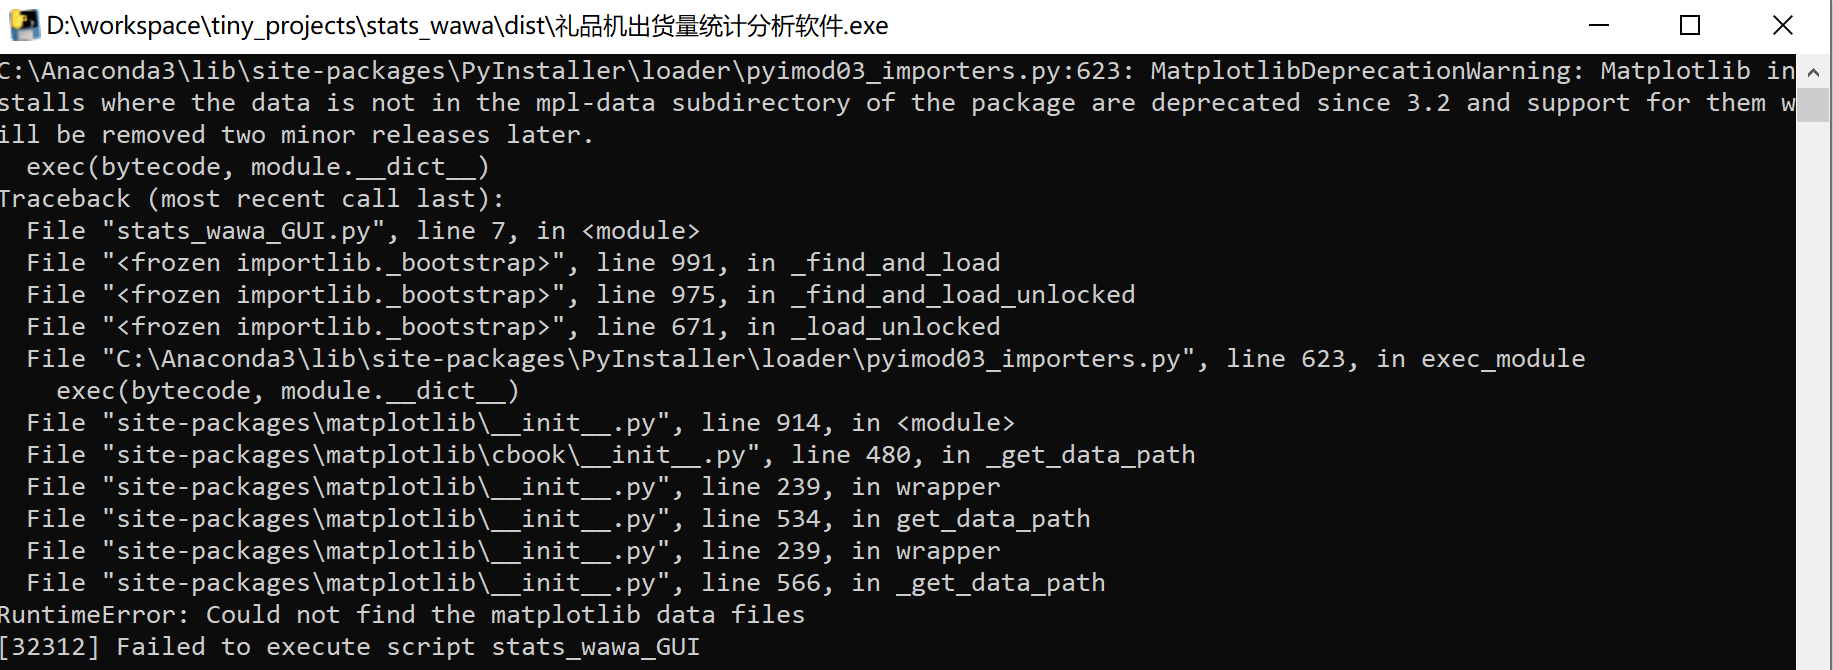The height and width of the screenshot is (670, 1833).
Task: Click the "Failed to execute script" line
Action: [x=350, y=647]
